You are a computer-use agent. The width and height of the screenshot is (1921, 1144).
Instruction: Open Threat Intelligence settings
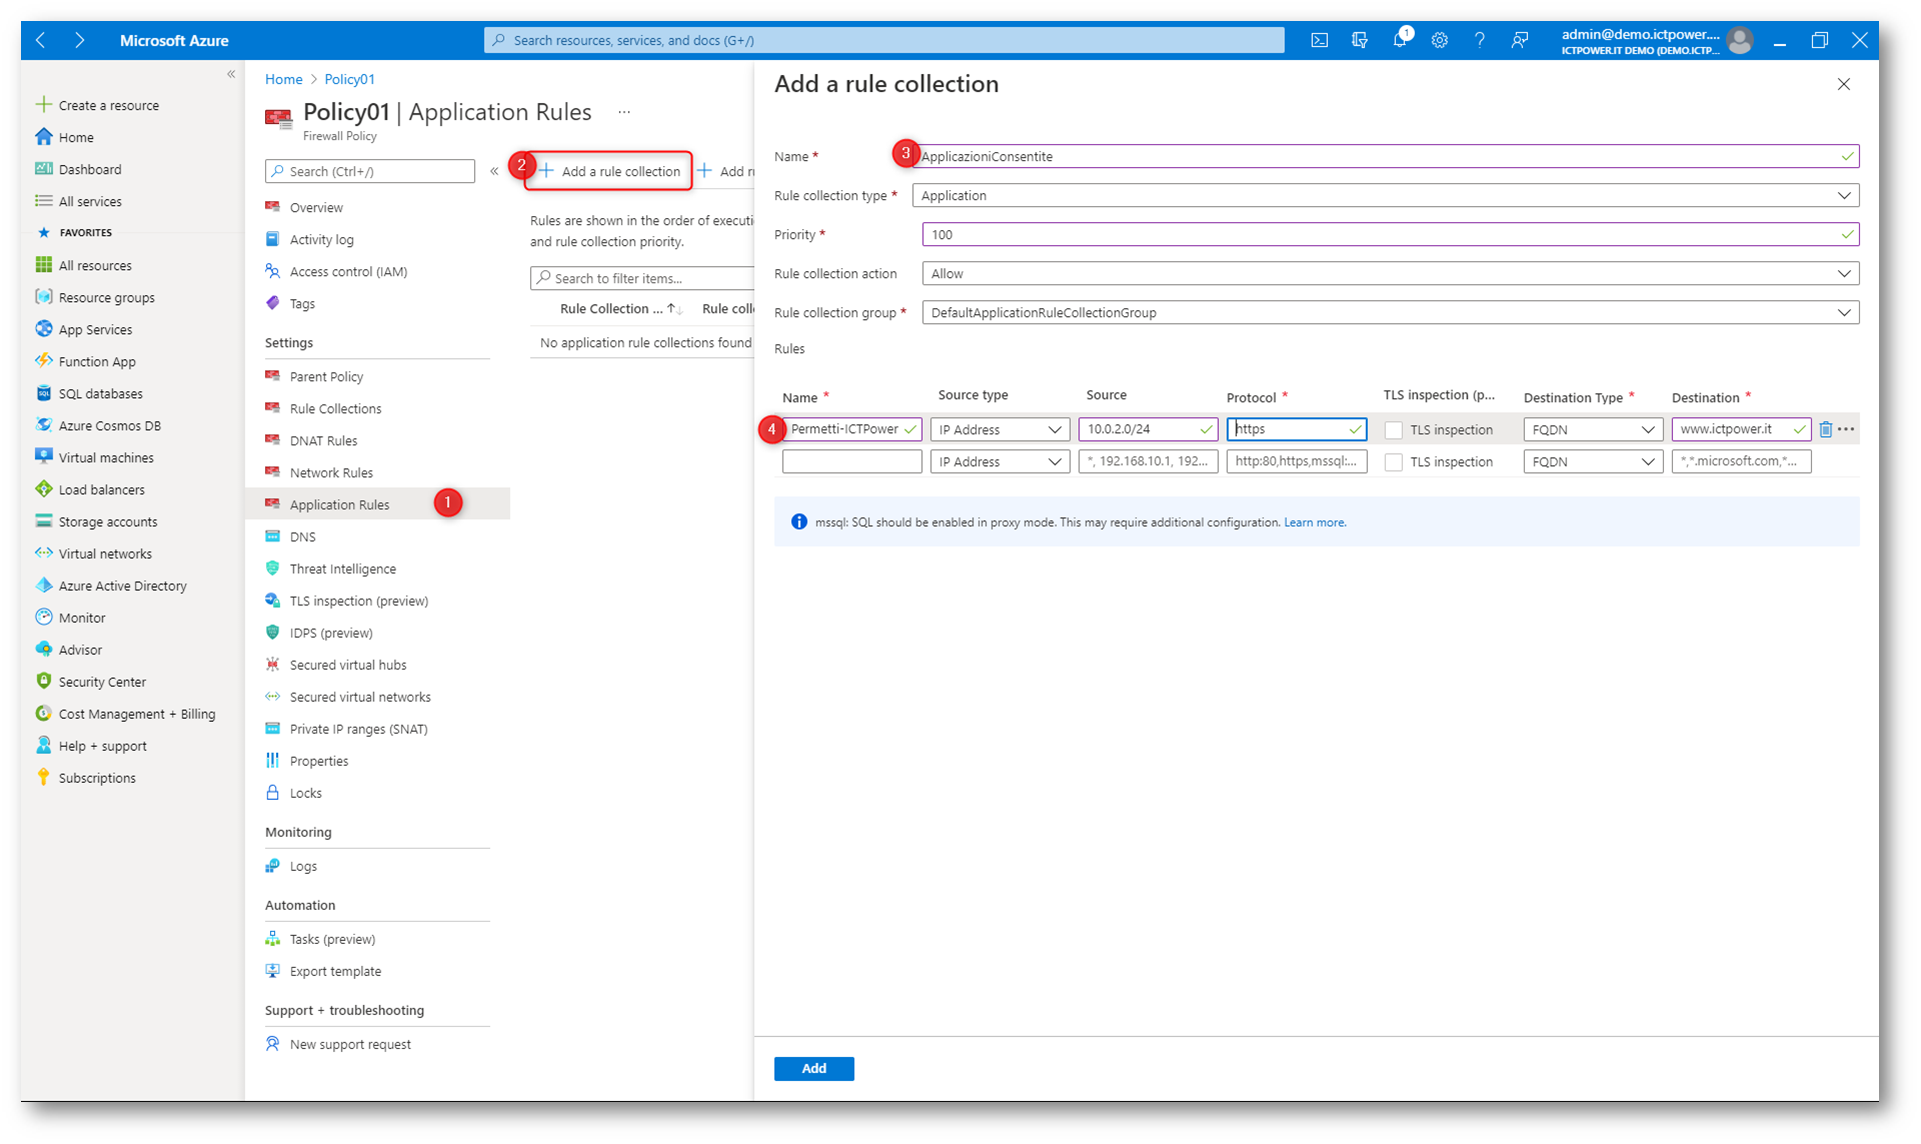[x=342, y=569]
